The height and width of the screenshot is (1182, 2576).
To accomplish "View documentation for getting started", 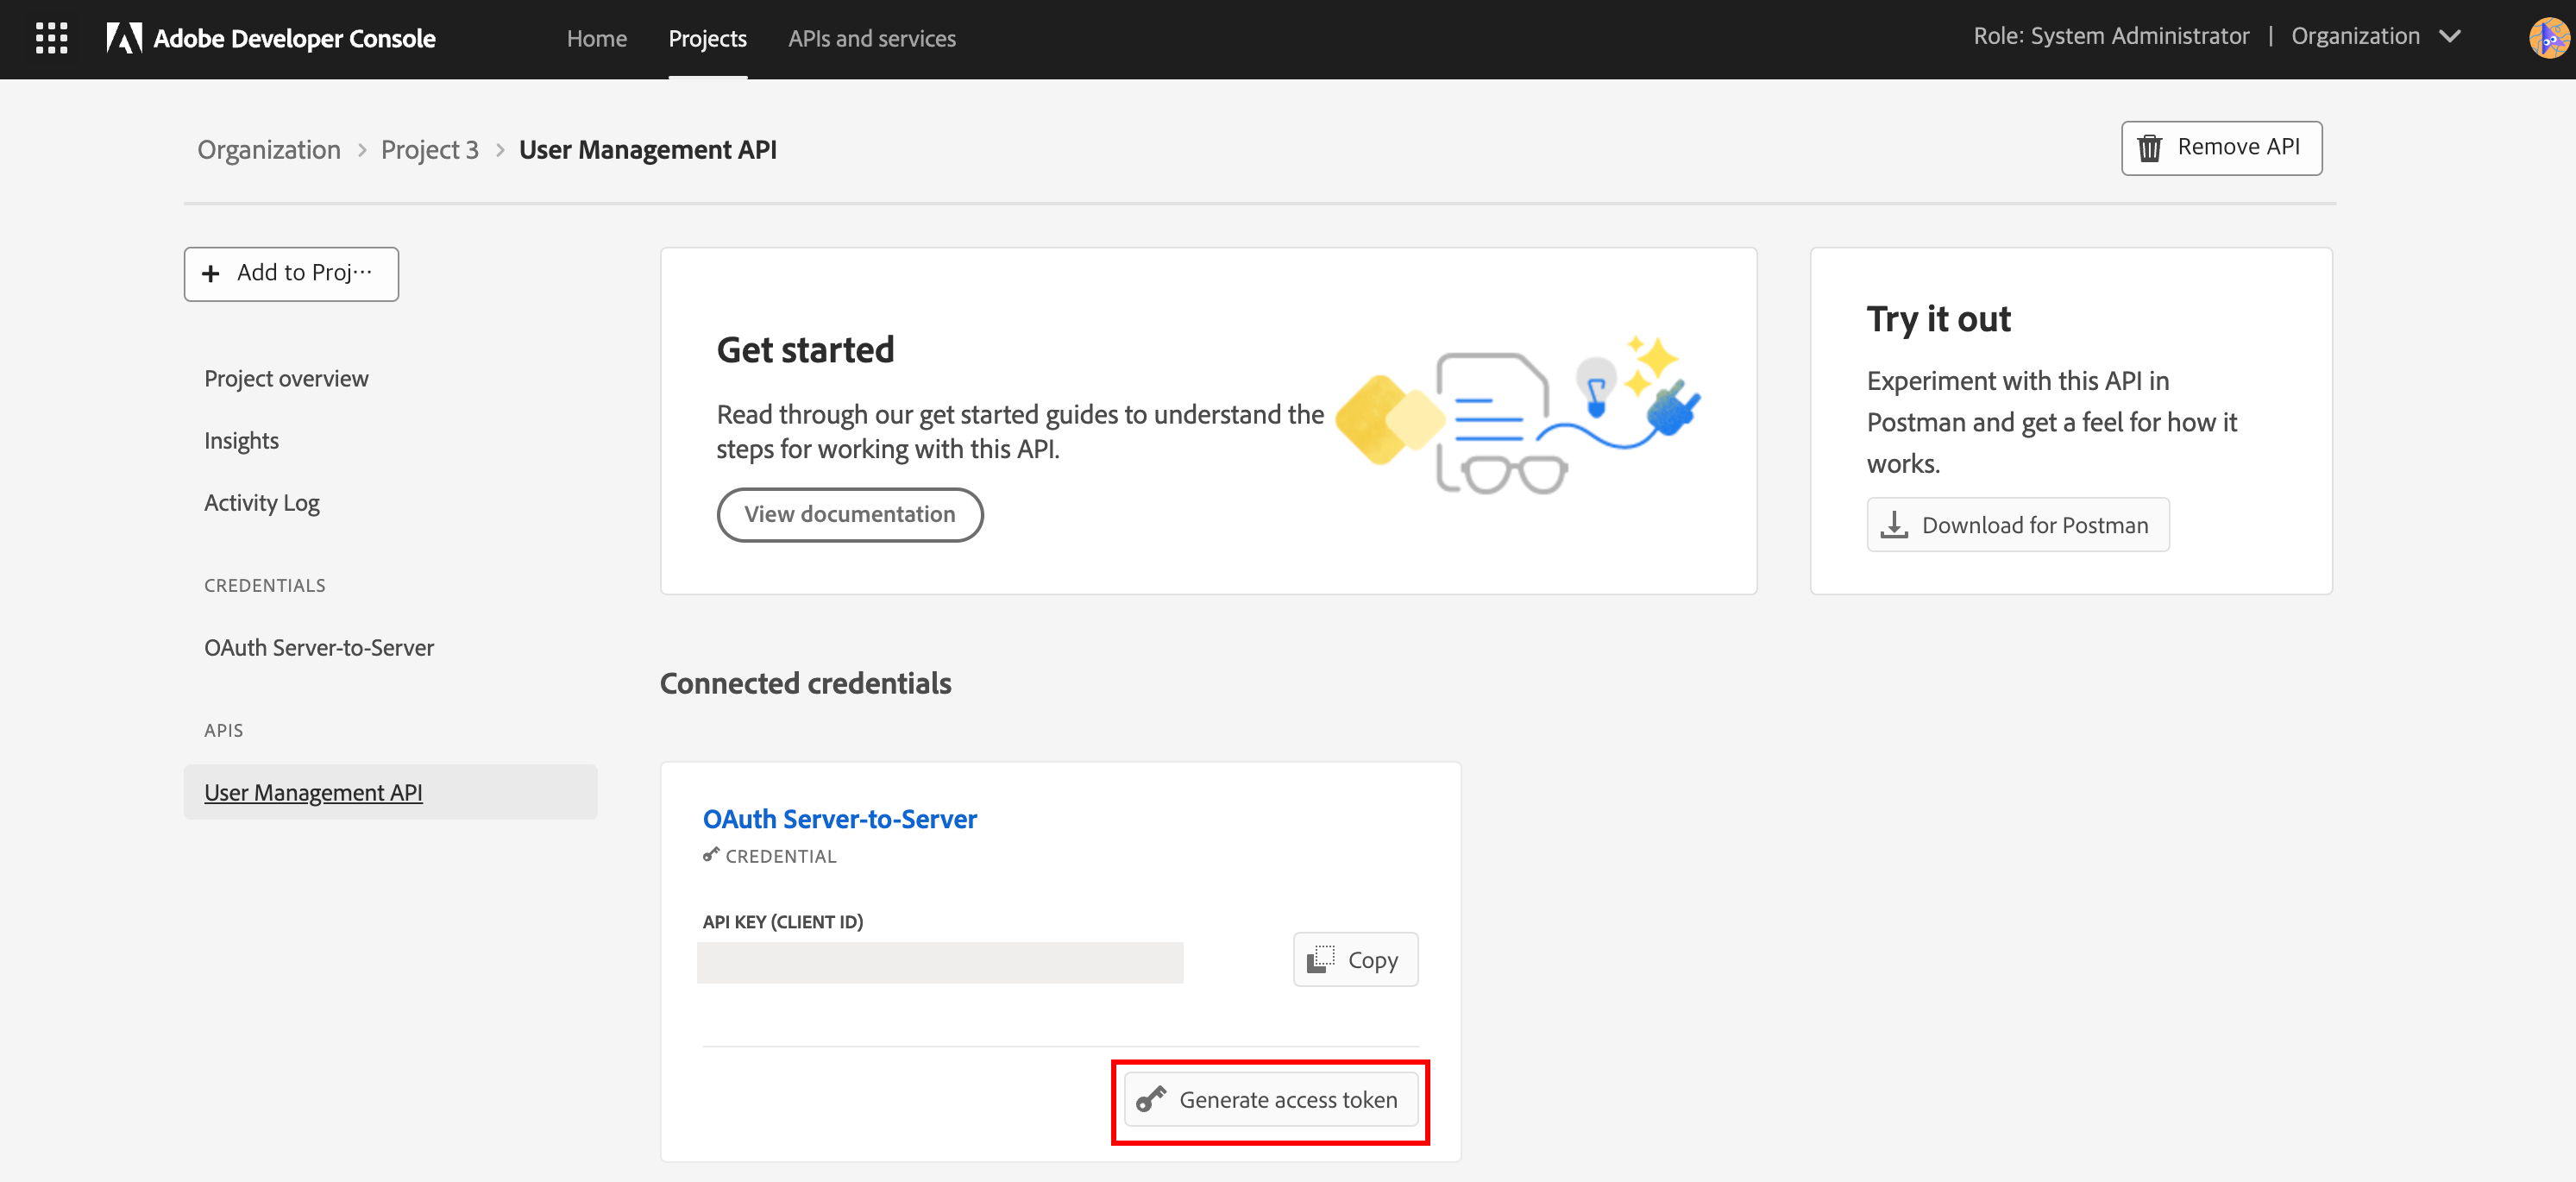I will tap(849, 514).
